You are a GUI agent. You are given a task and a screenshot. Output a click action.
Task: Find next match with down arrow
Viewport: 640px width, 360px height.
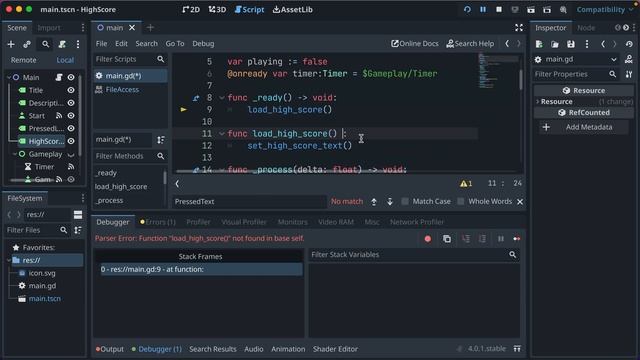pos(390,202)
